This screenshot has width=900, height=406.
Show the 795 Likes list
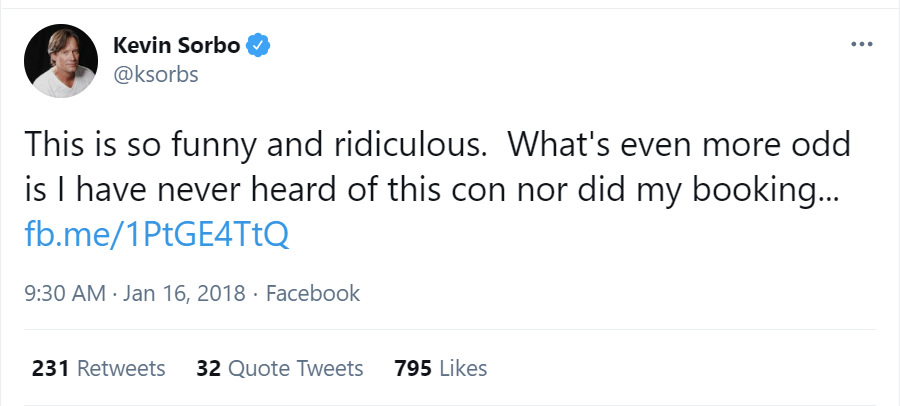click(440, 368)
